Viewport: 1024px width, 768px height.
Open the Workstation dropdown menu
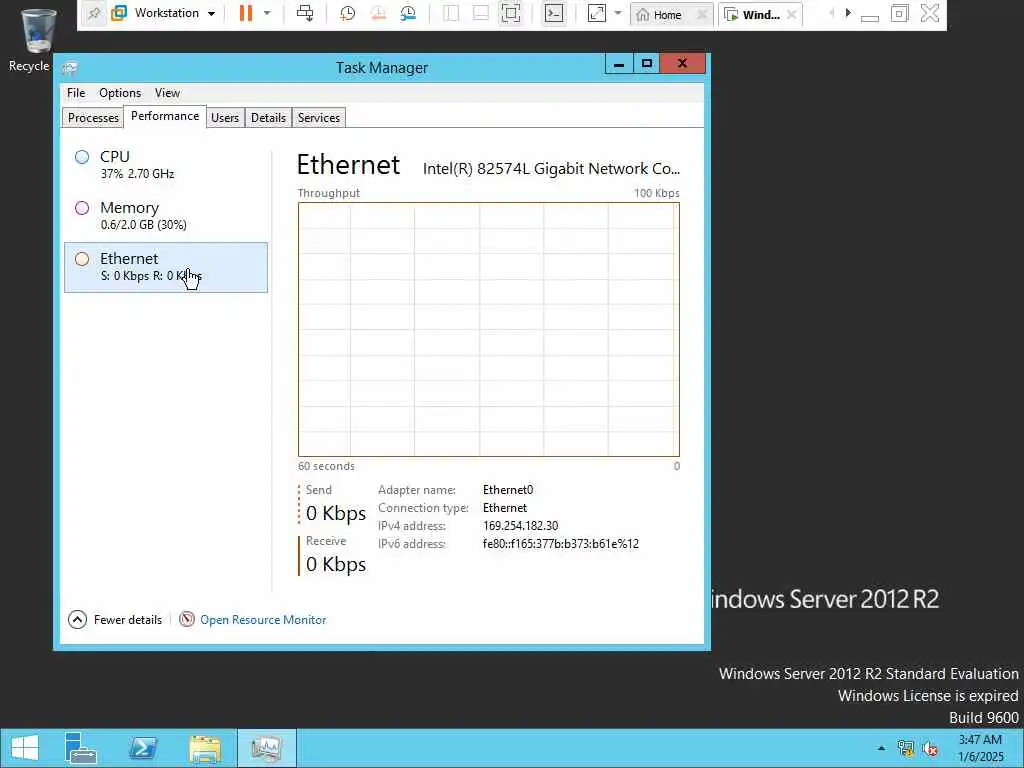click(164, 13)
